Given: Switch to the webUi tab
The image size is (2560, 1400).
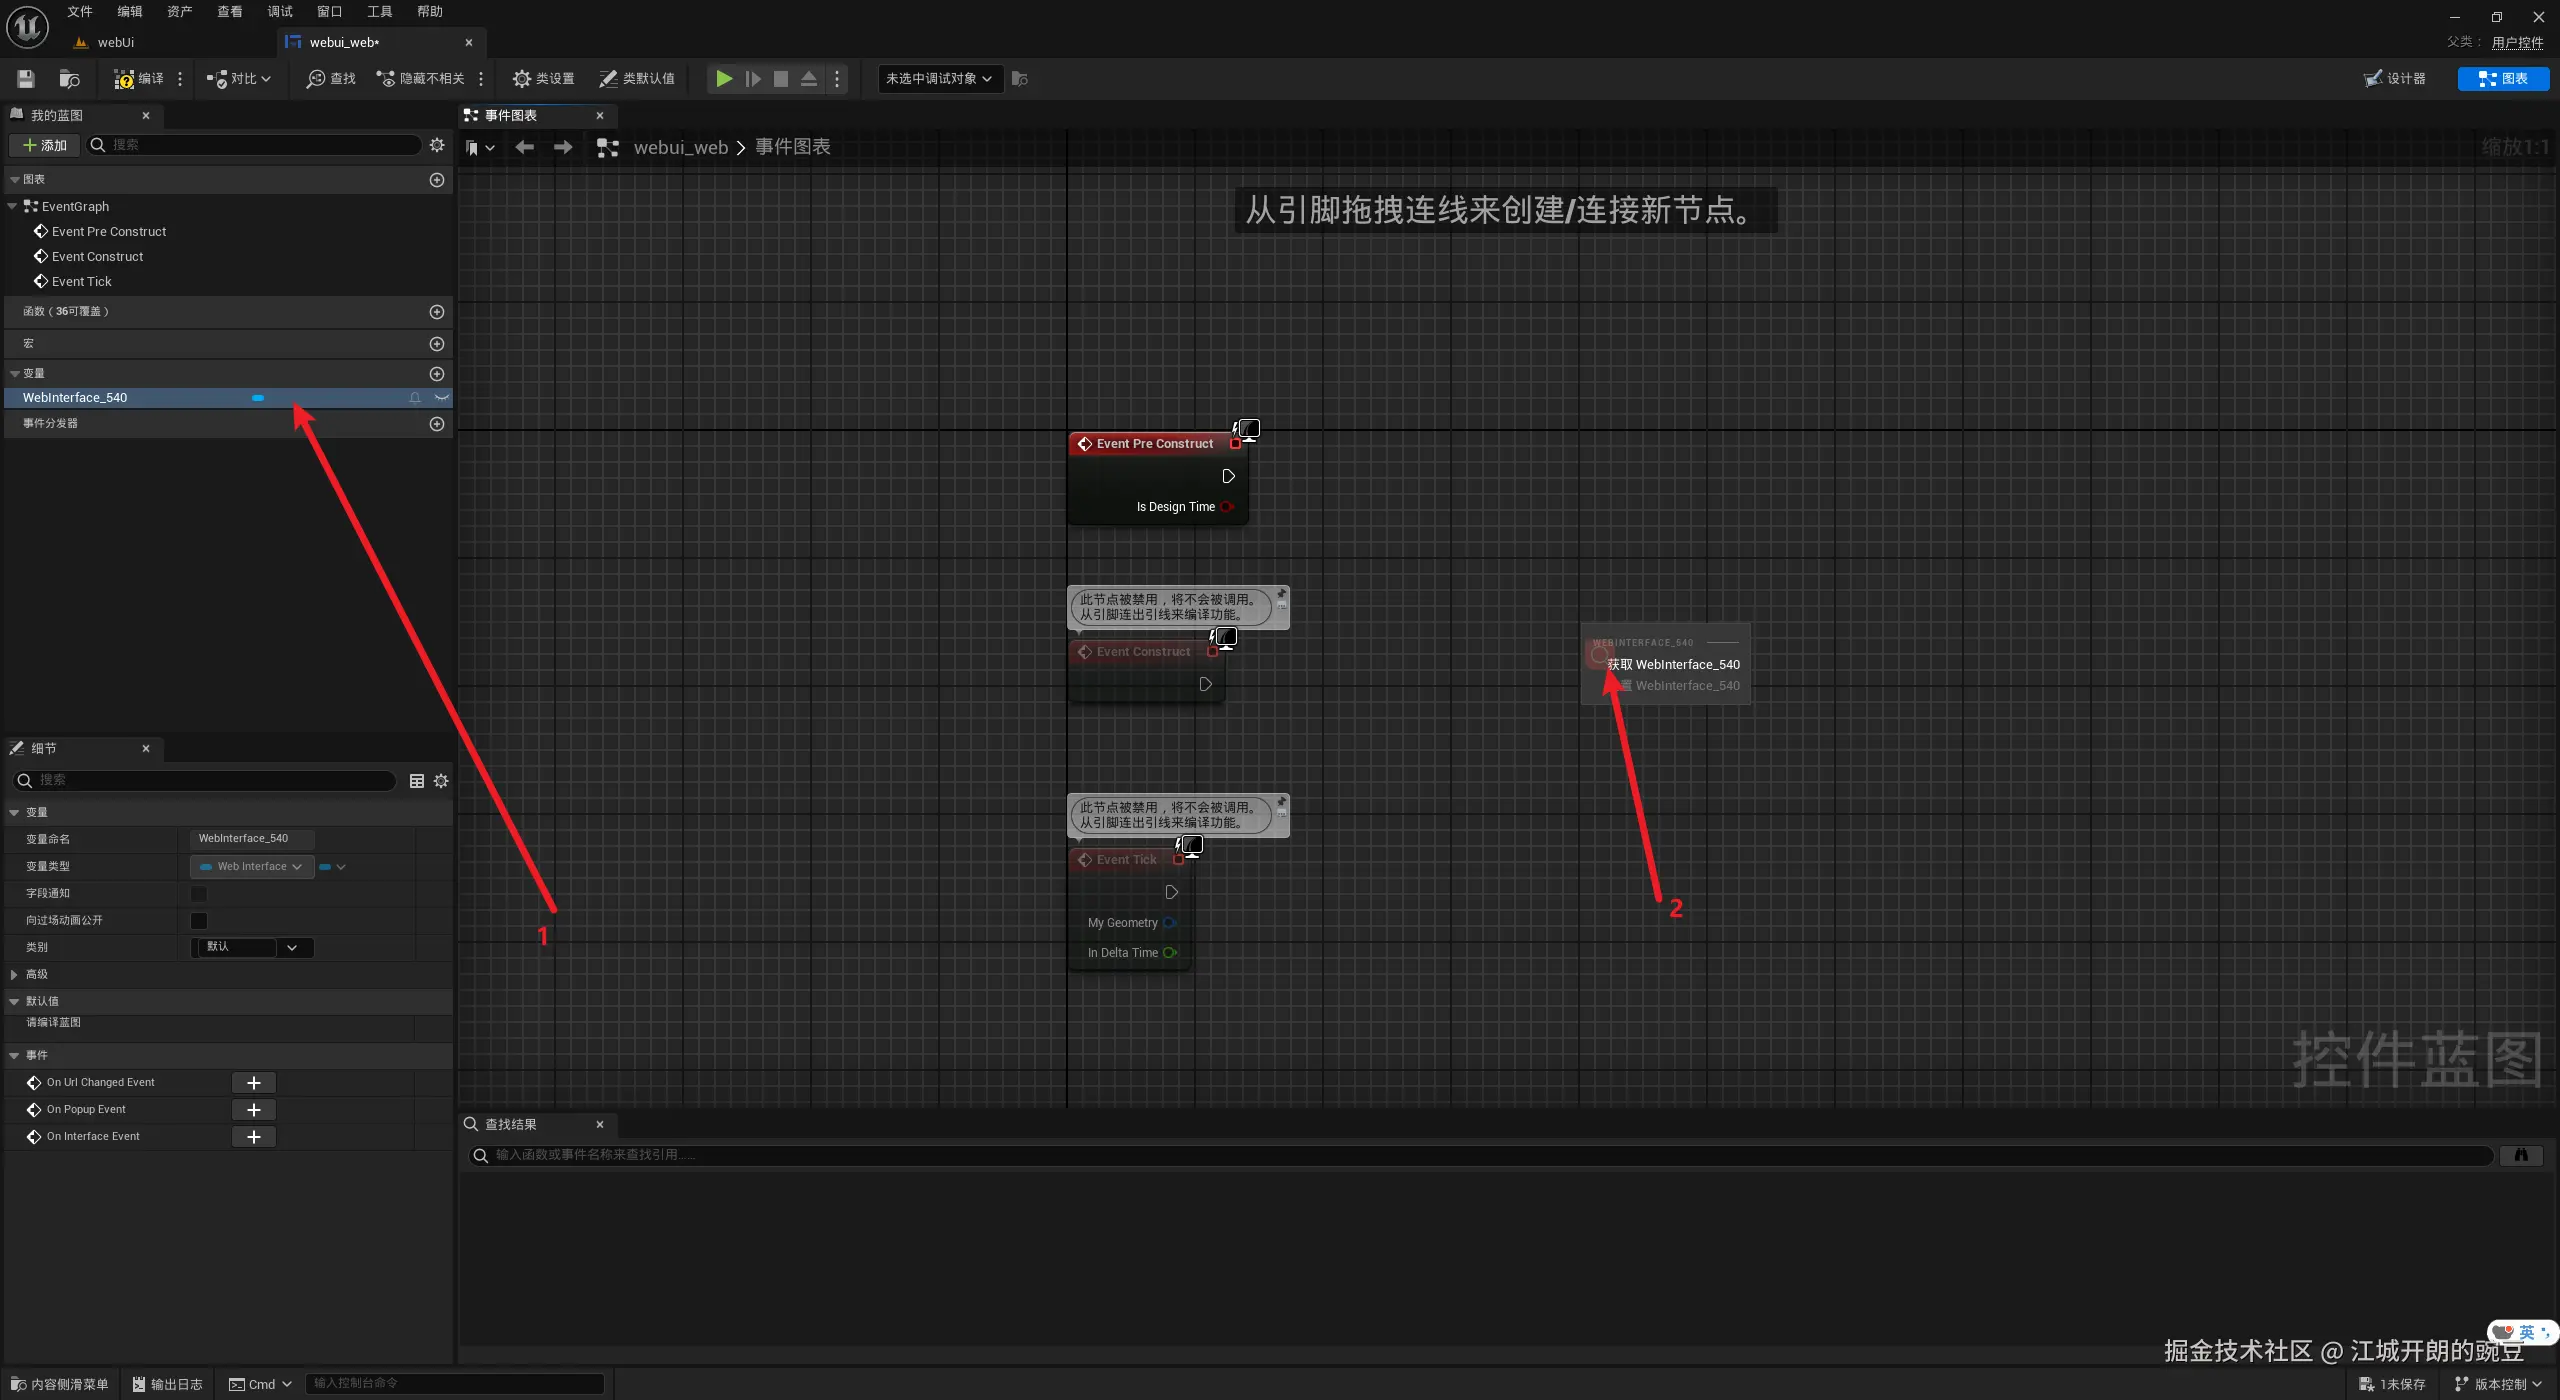Looking at the screenshot, I should click(x=115, y=42).
